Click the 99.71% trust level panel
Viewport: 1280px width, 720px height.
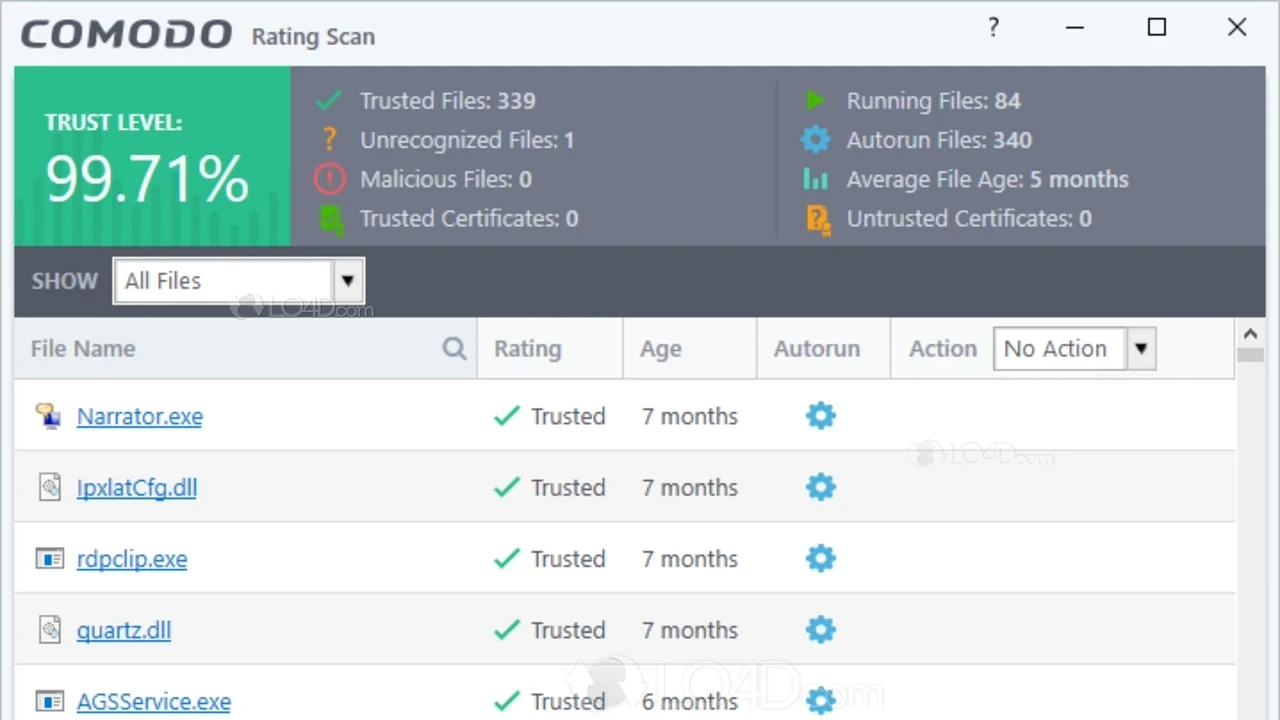[152, 156]
